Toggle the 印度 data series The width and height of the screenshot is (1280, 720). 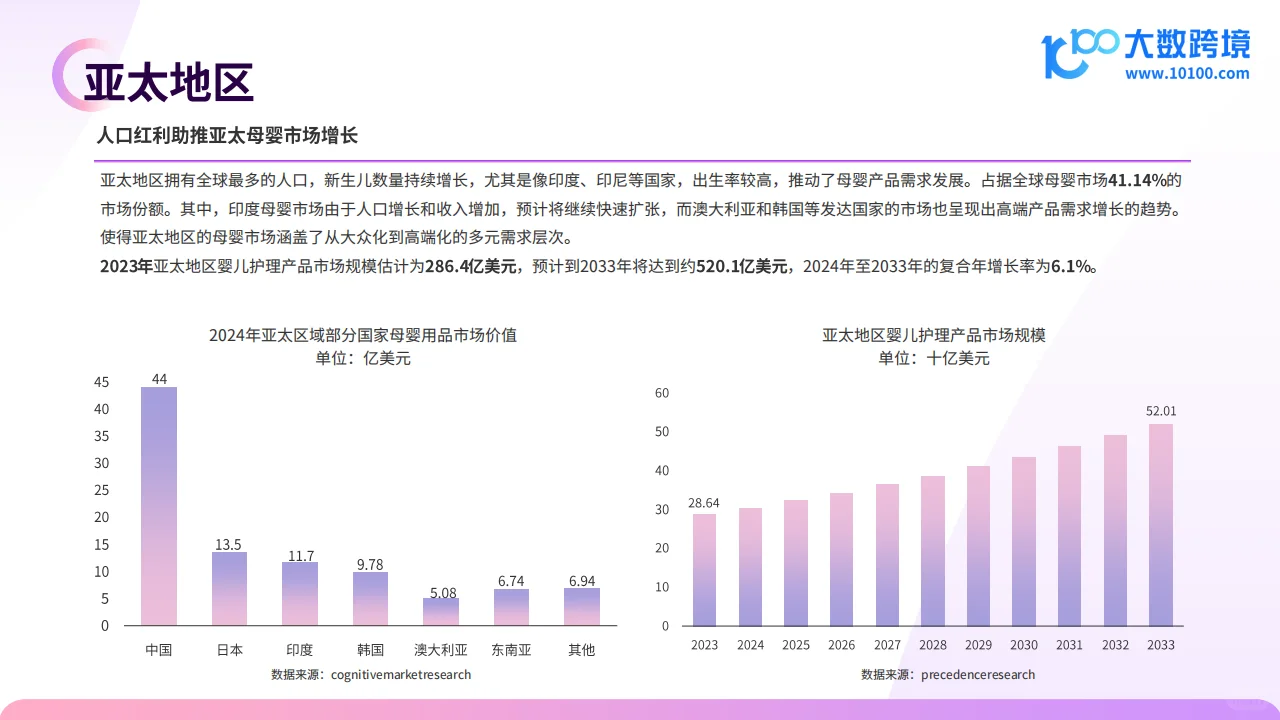(x=300, y=595)
